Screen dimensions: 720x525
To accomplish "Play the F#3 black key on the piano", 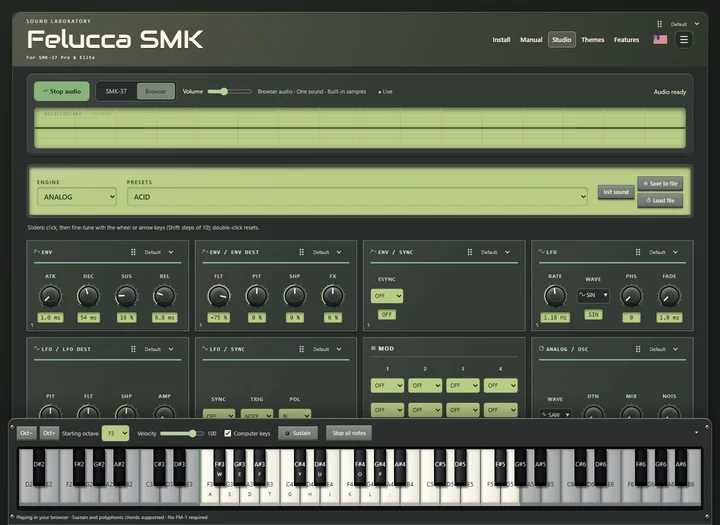I will (x=219, y=467).
